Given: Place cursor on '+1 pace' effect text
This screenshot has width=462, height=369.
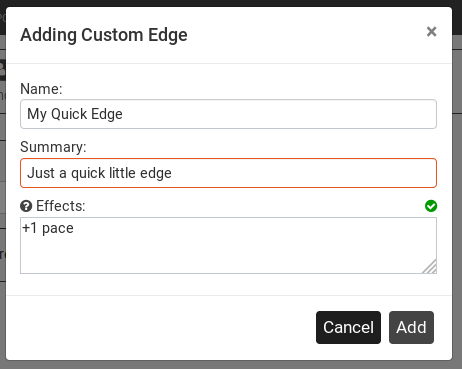Looking at the screenshot, I should 48,228.
